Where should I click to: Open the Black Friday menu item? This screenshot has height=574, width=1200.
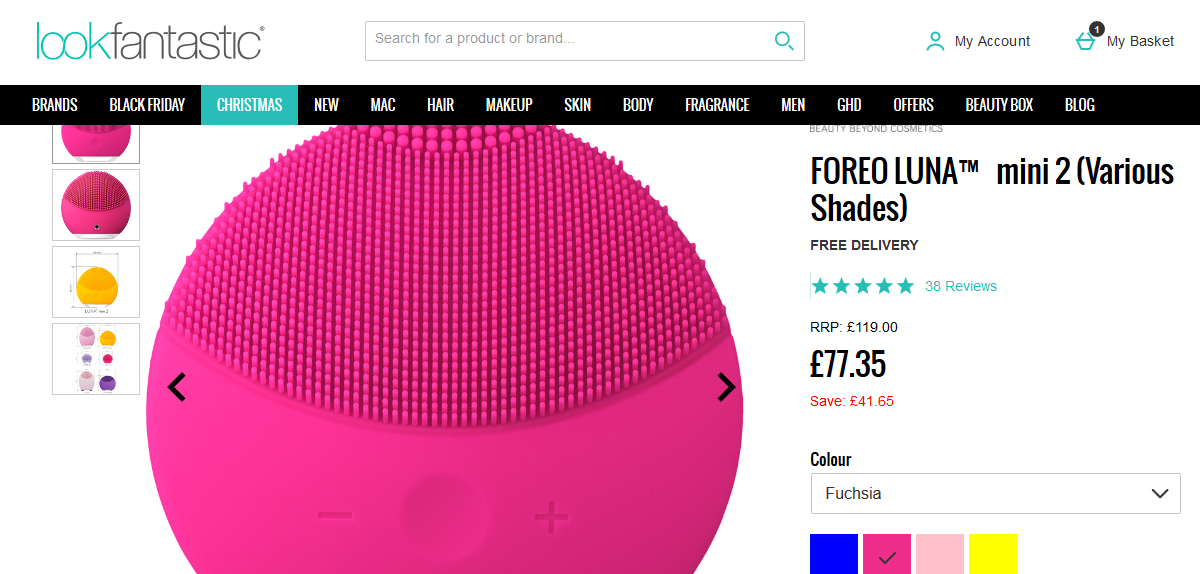147,105
